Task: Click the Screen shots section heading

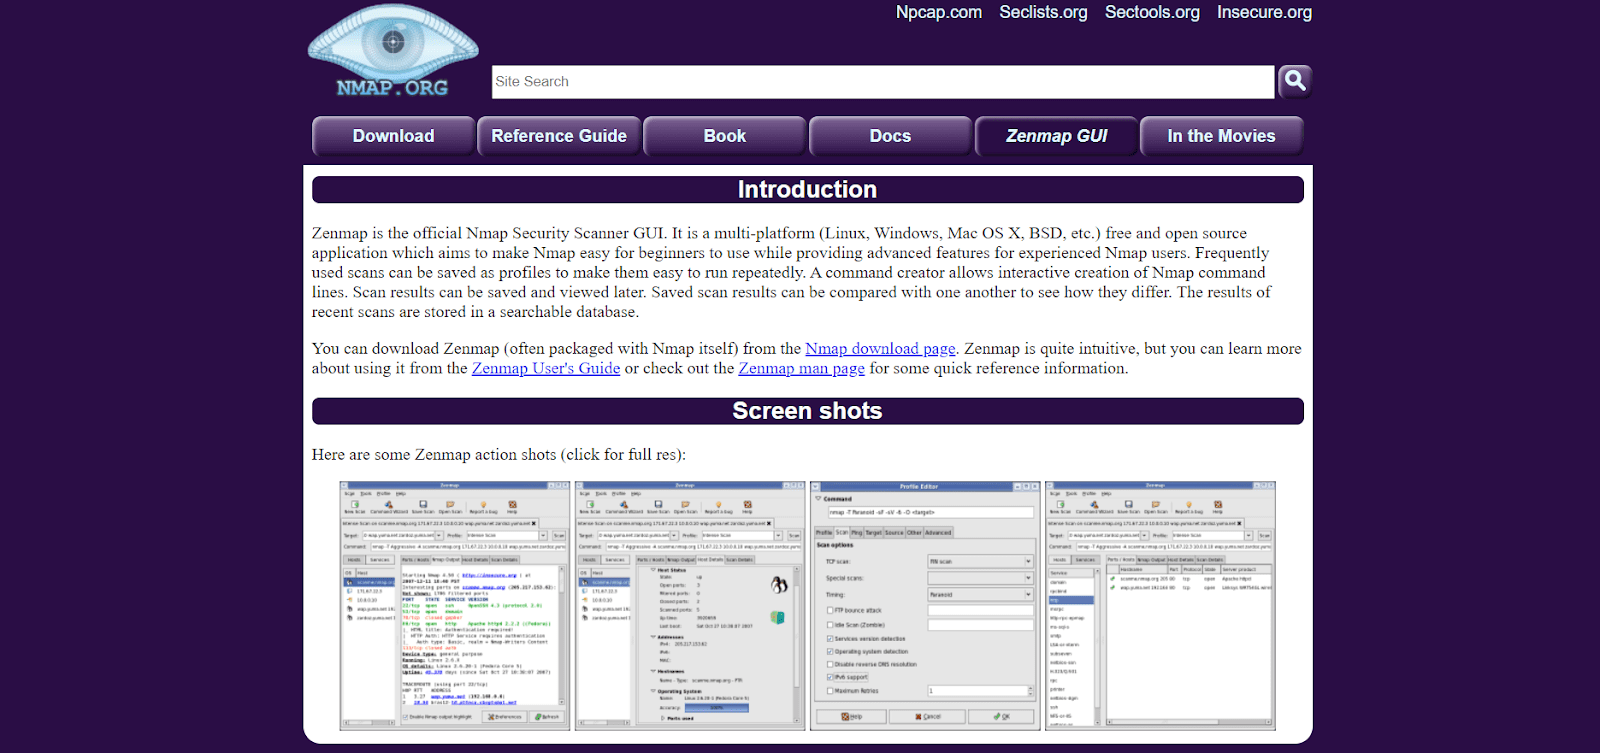Action: pos(807,411)
